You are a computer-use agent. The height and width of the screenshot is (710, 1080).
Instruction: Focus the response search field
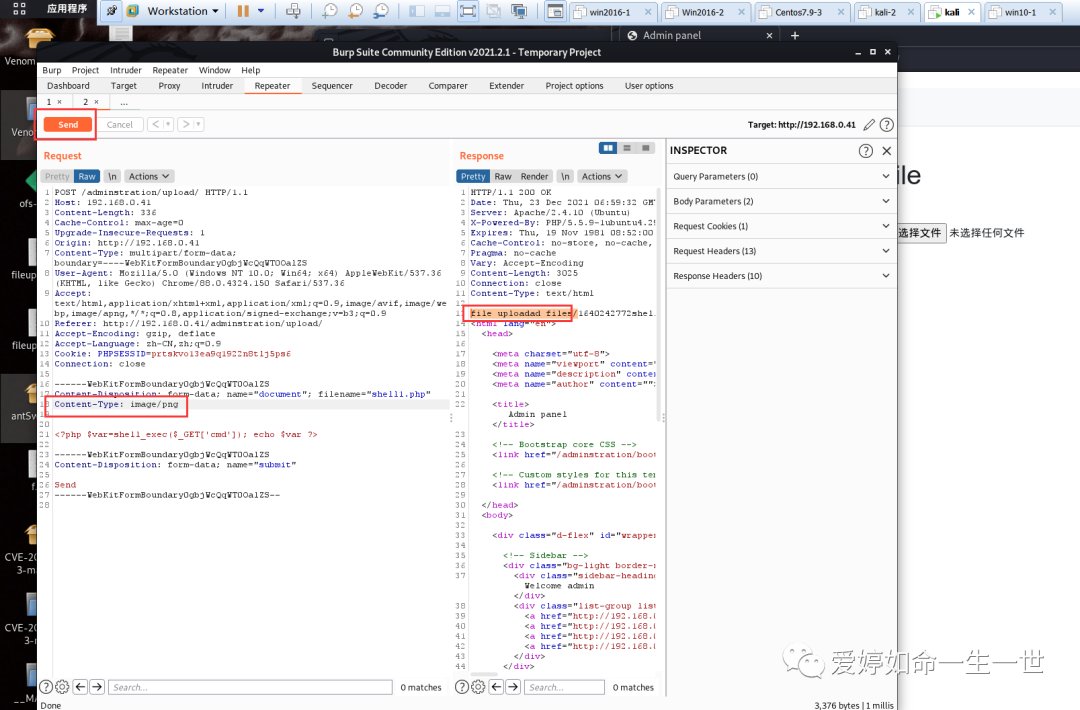tap(564, 687)
